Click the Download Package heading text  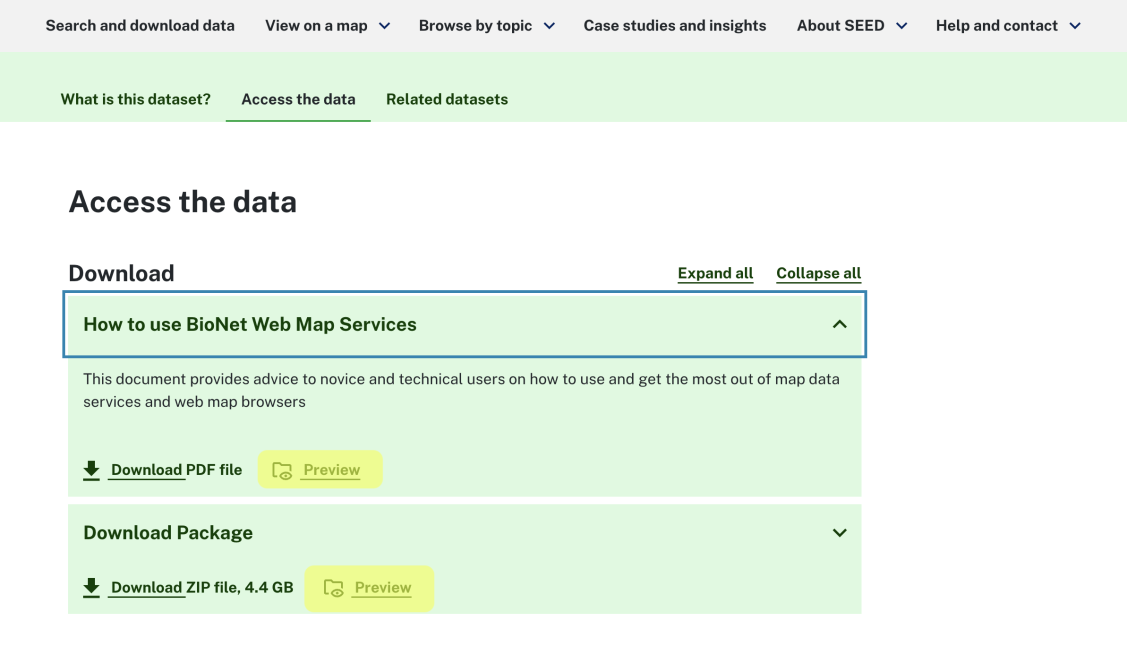pos(168,533)
